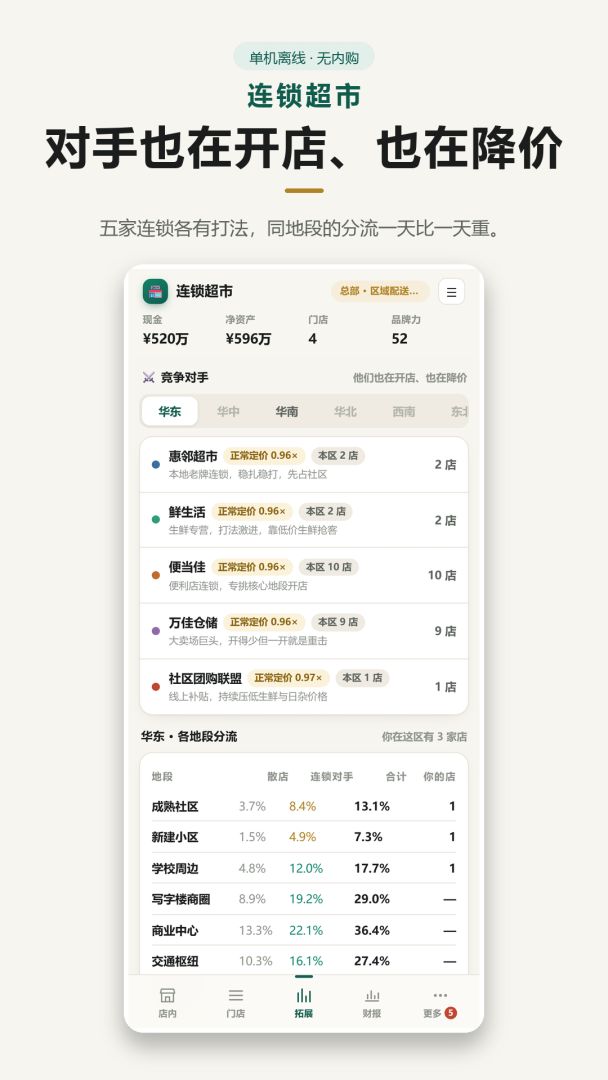Tap the orange dot beside 便当佳
Viewport: 608px width, 1080px height.
[156, 575]
